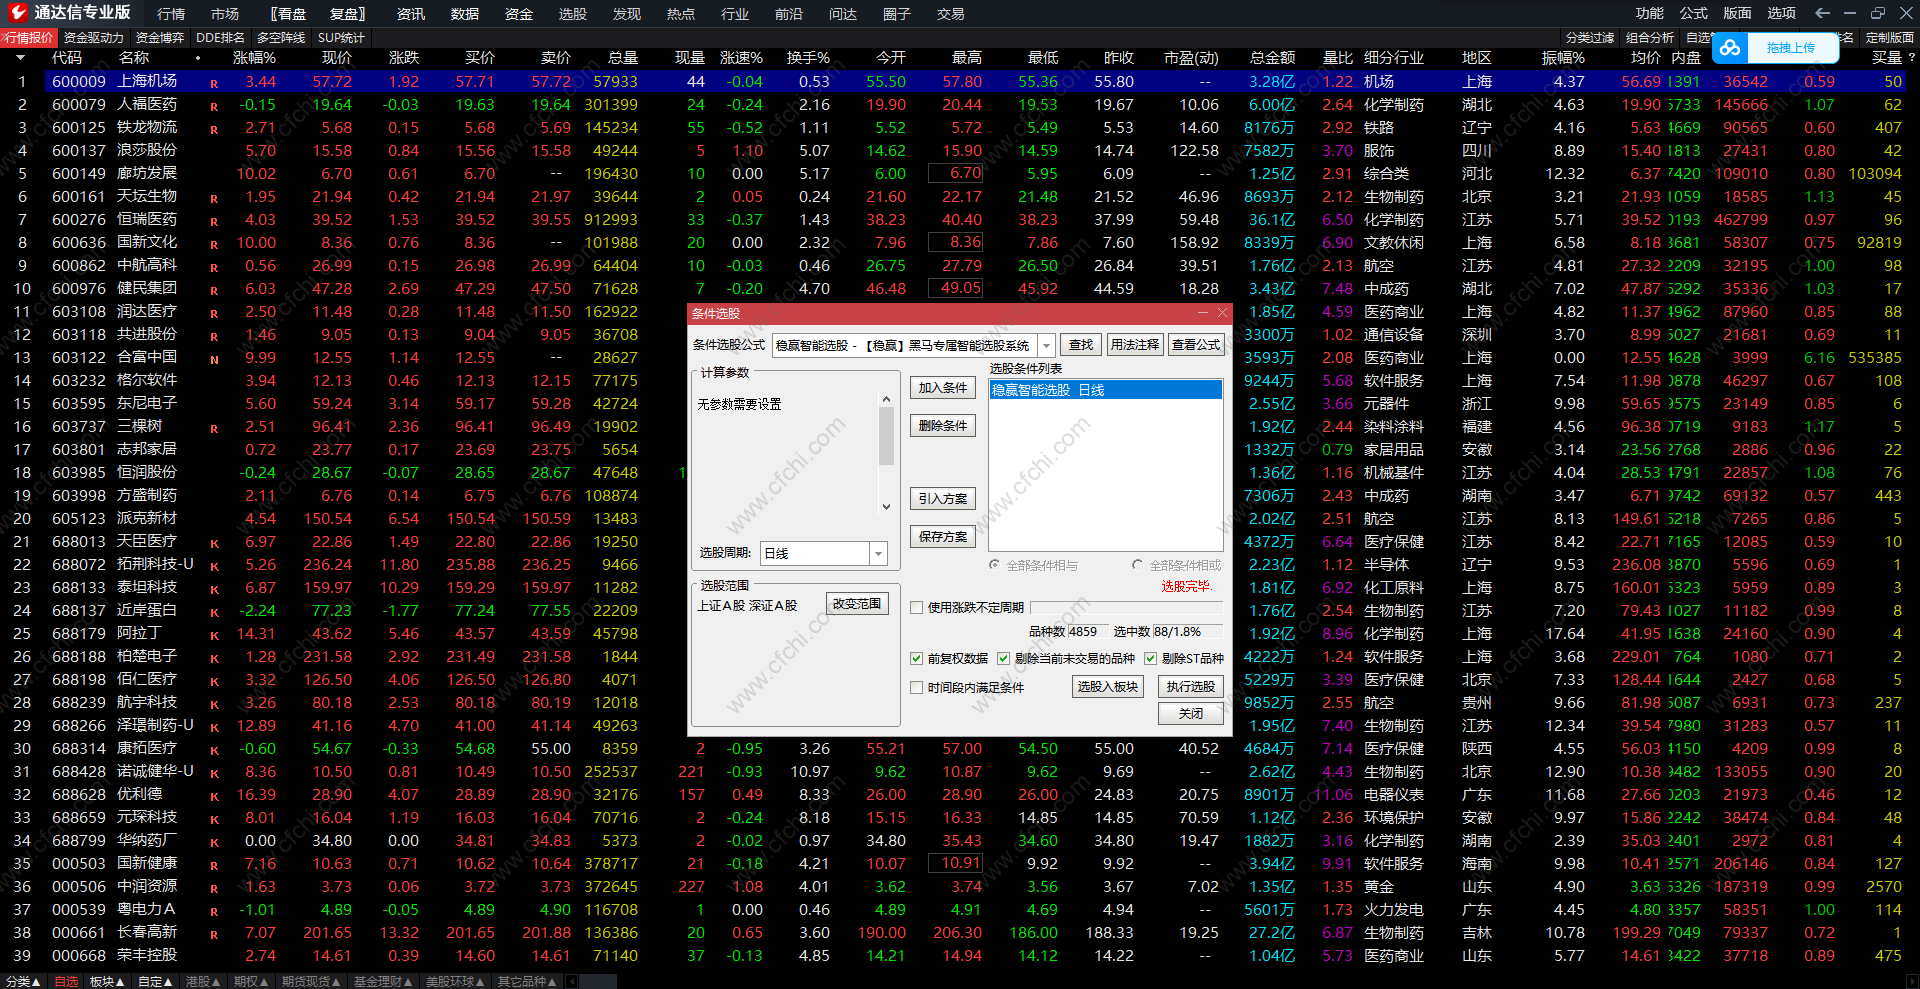
Task: Enable 使用涨跌不定周期 checkbox
Action: (x=916, y=607)
